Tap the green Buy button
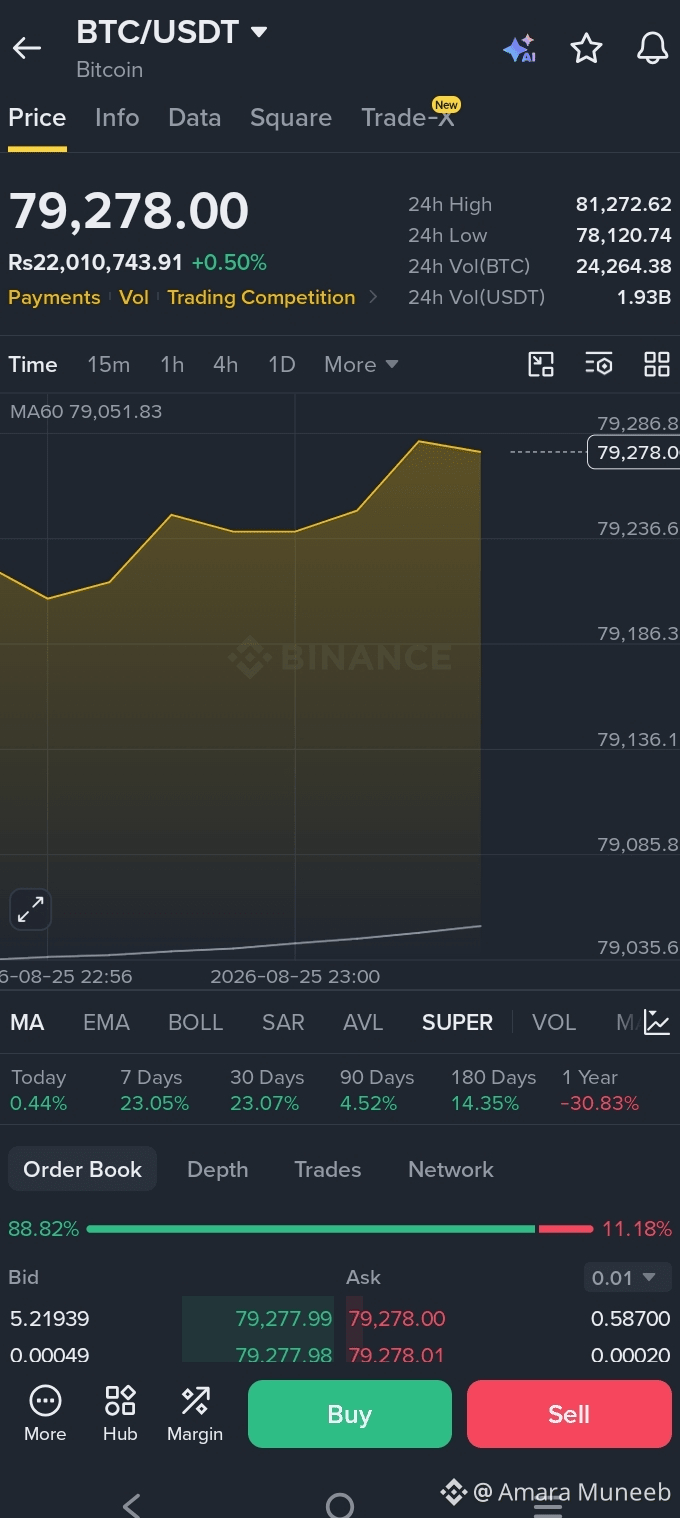This screenshot has height=1518, width=680. pyautogui.click(x=350, y=1414)
